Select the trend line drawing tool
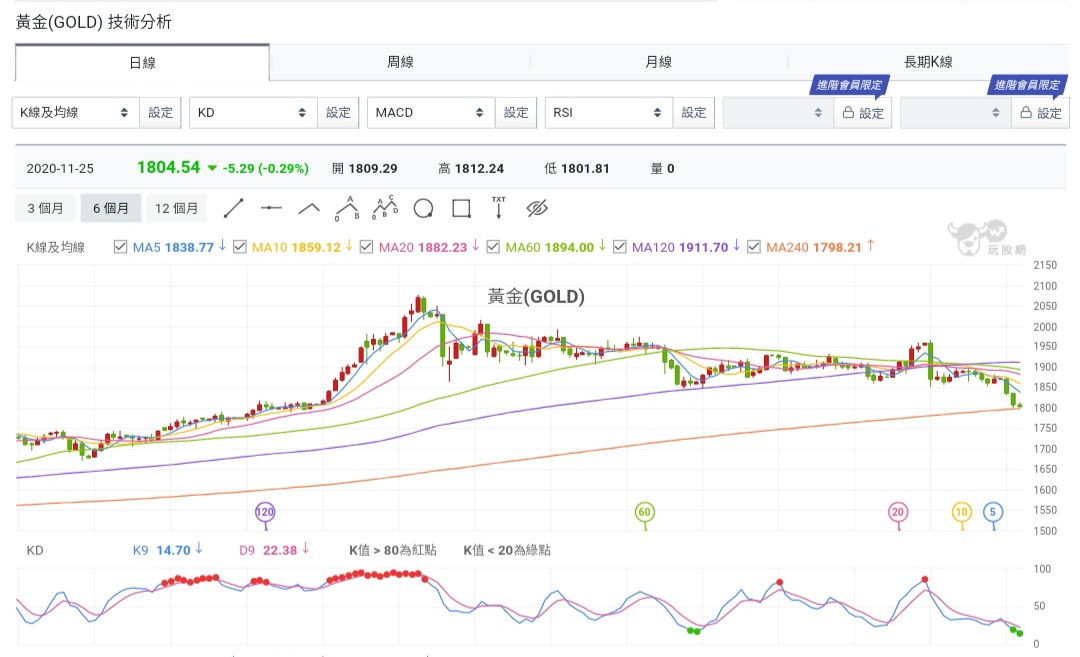This screenshot has height=657, width=1080. [x=233, y=208]
